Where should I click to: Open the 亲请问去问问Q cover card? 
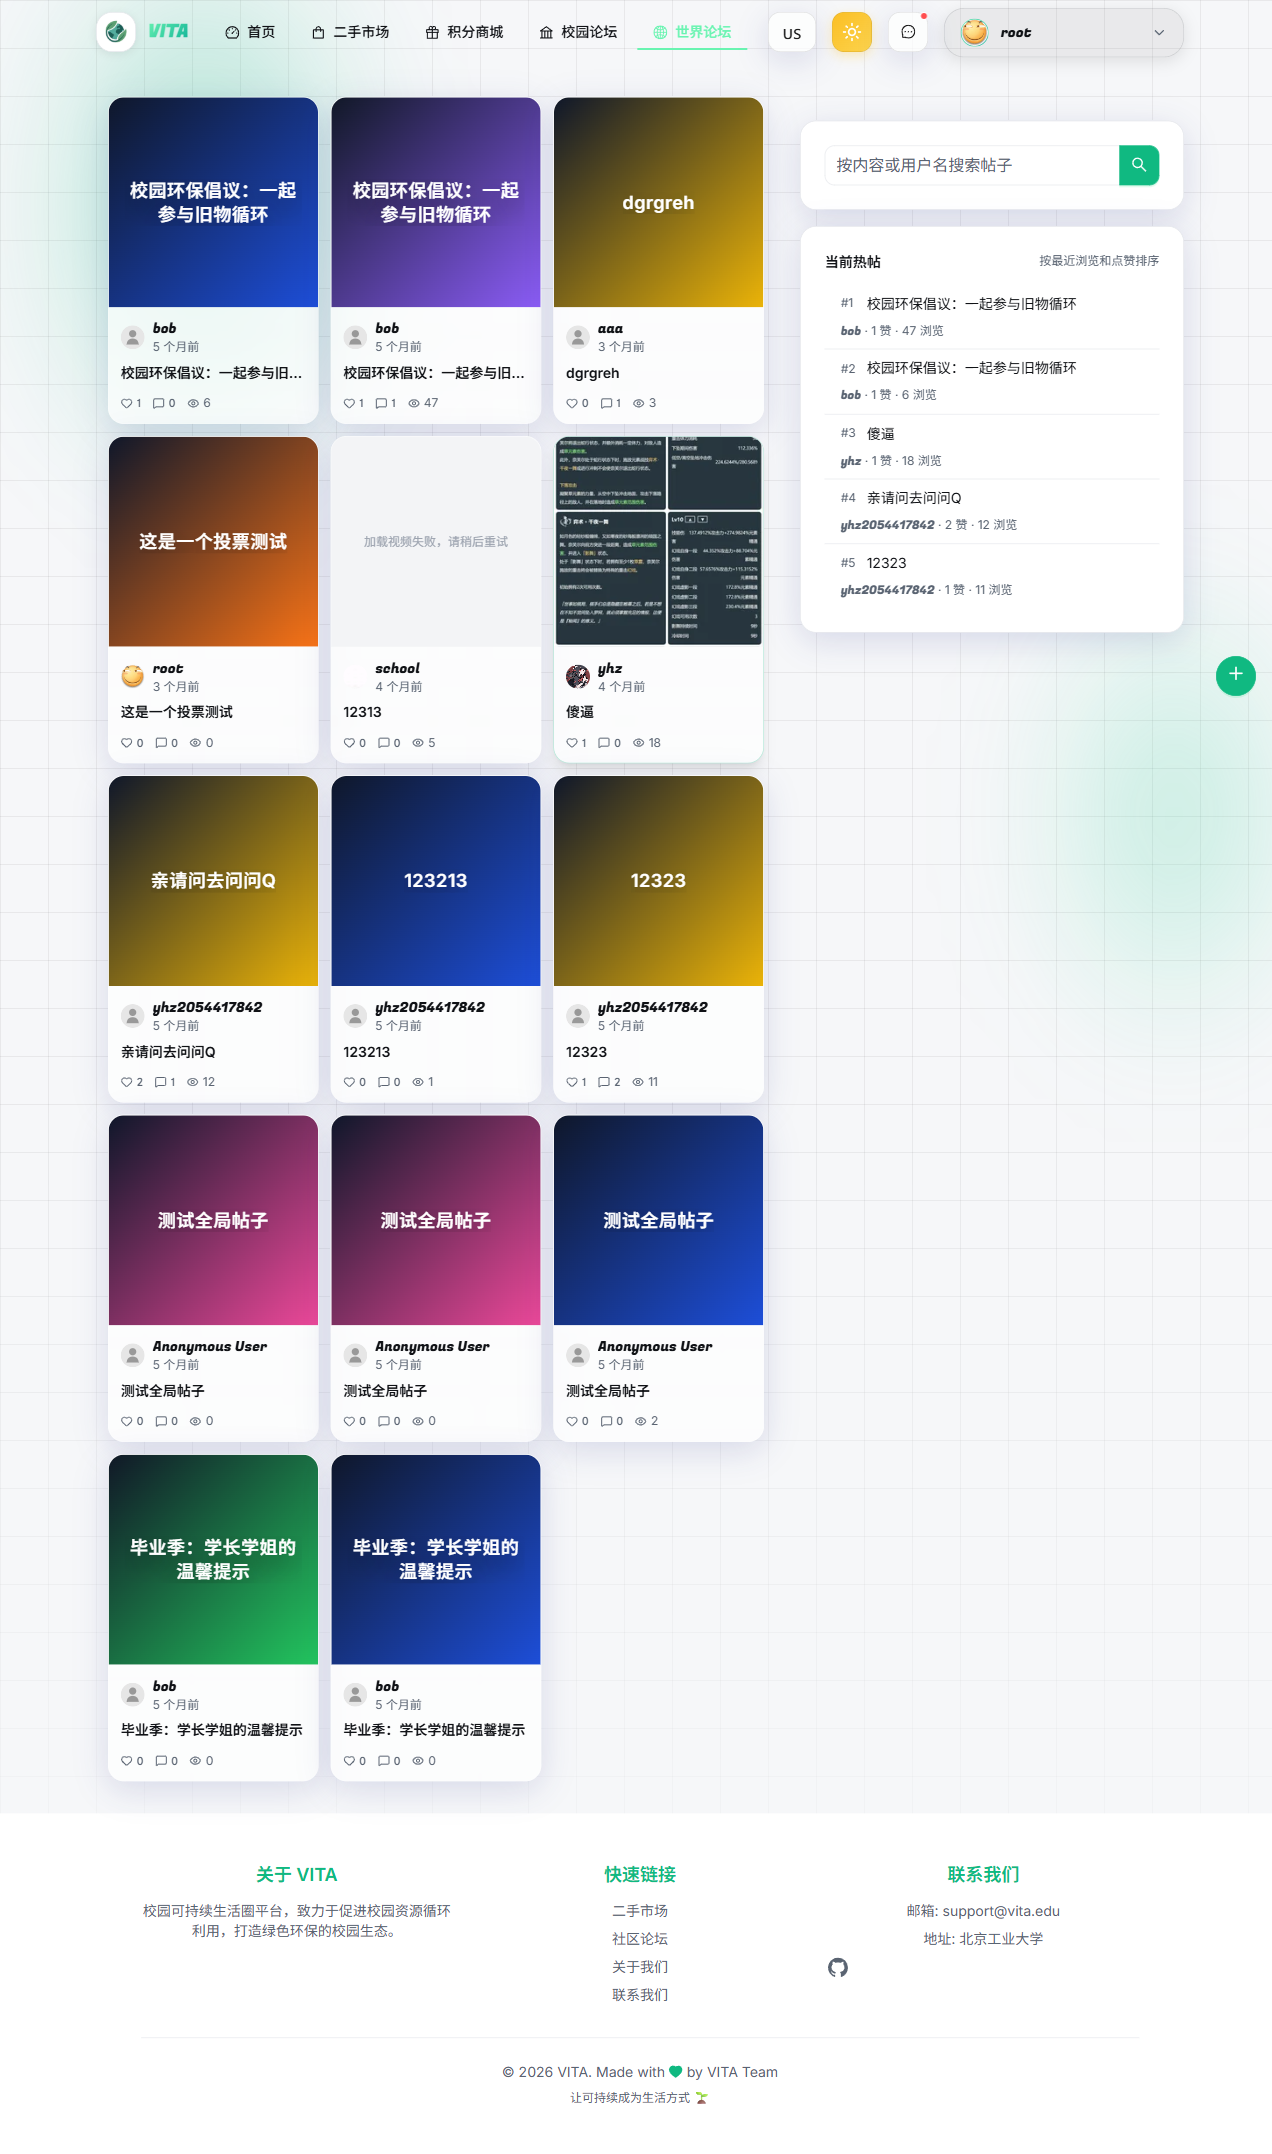(x=213, y=881)
